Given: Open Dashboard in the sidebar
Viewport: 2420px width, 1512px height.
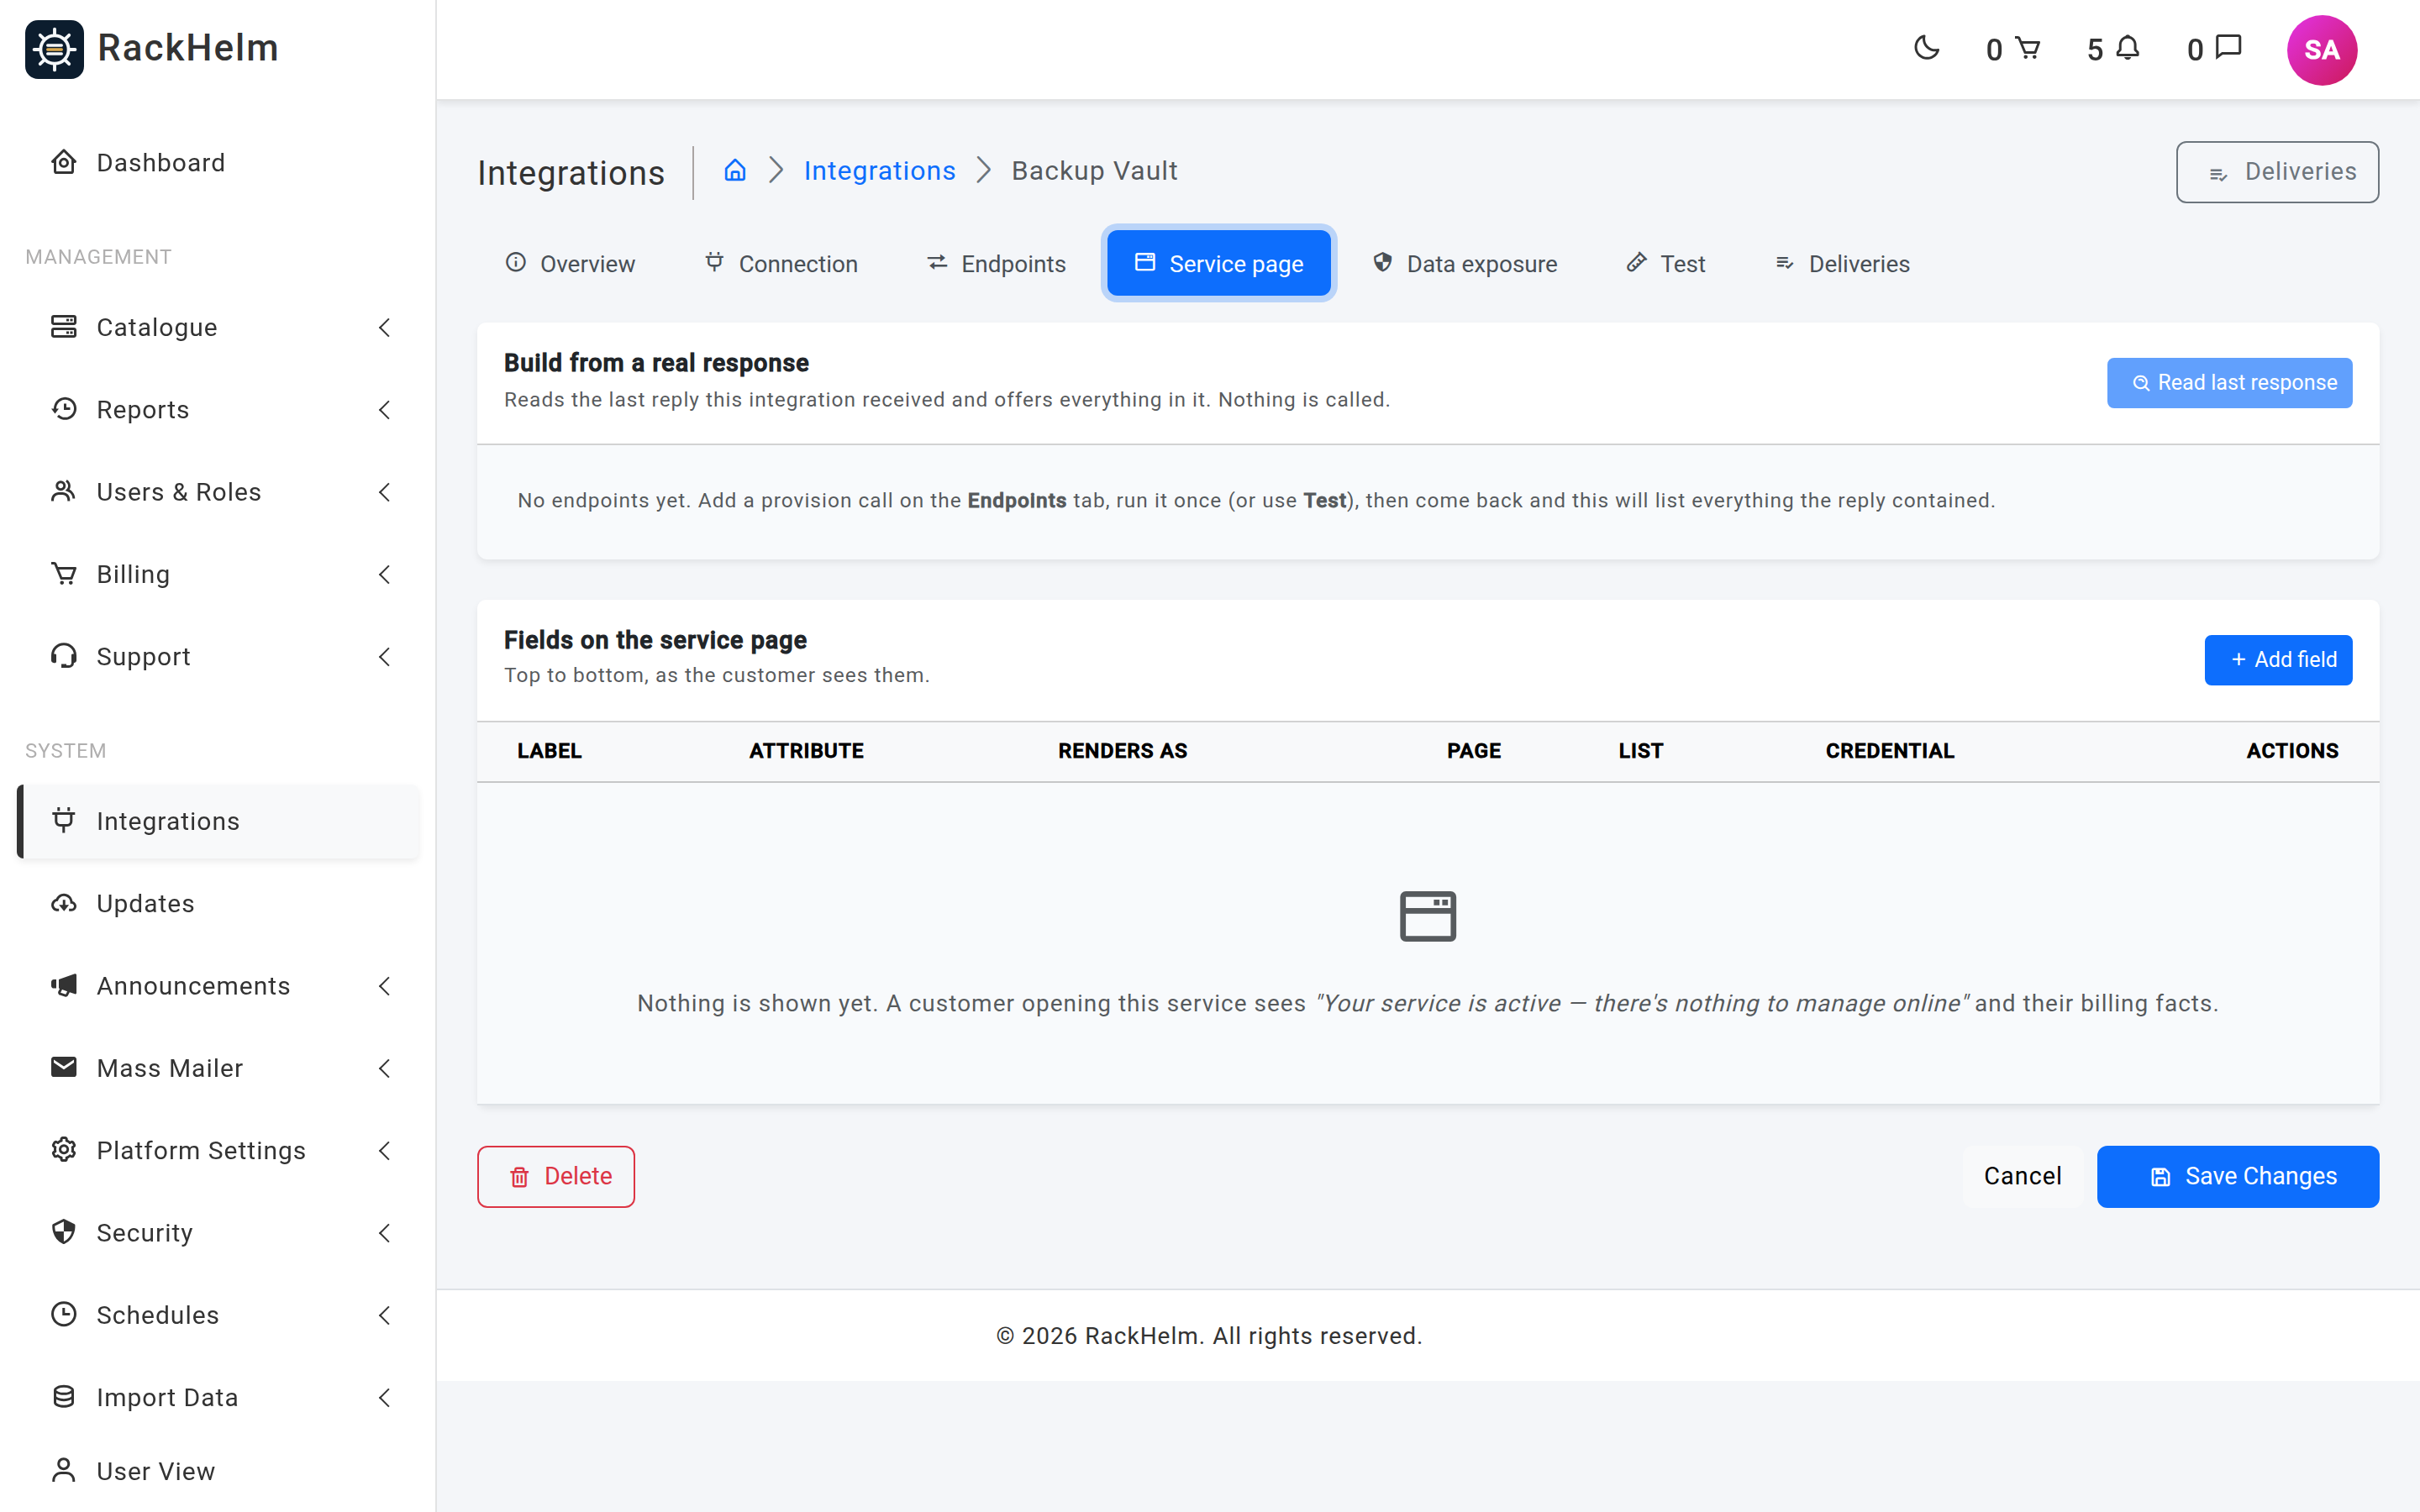Looking at the screenshot, I should (x=218, y=162).
